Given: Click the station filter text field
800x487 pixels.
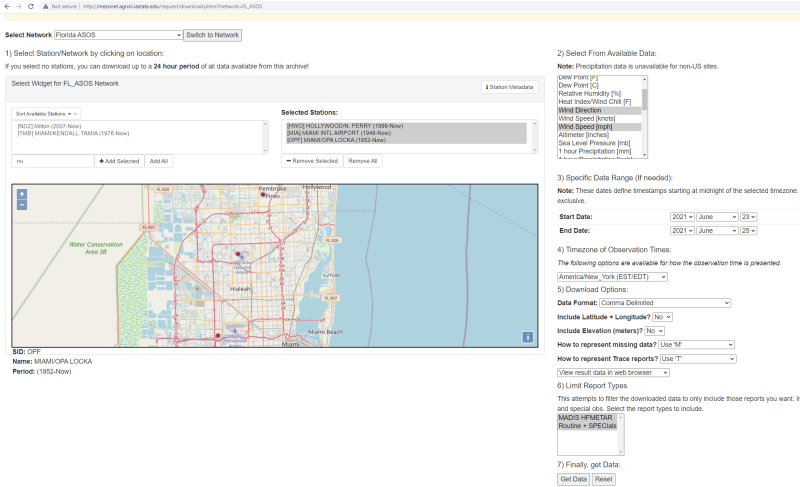Looking at the screenshot, I should pyautogui.click(x=53, y=161).
